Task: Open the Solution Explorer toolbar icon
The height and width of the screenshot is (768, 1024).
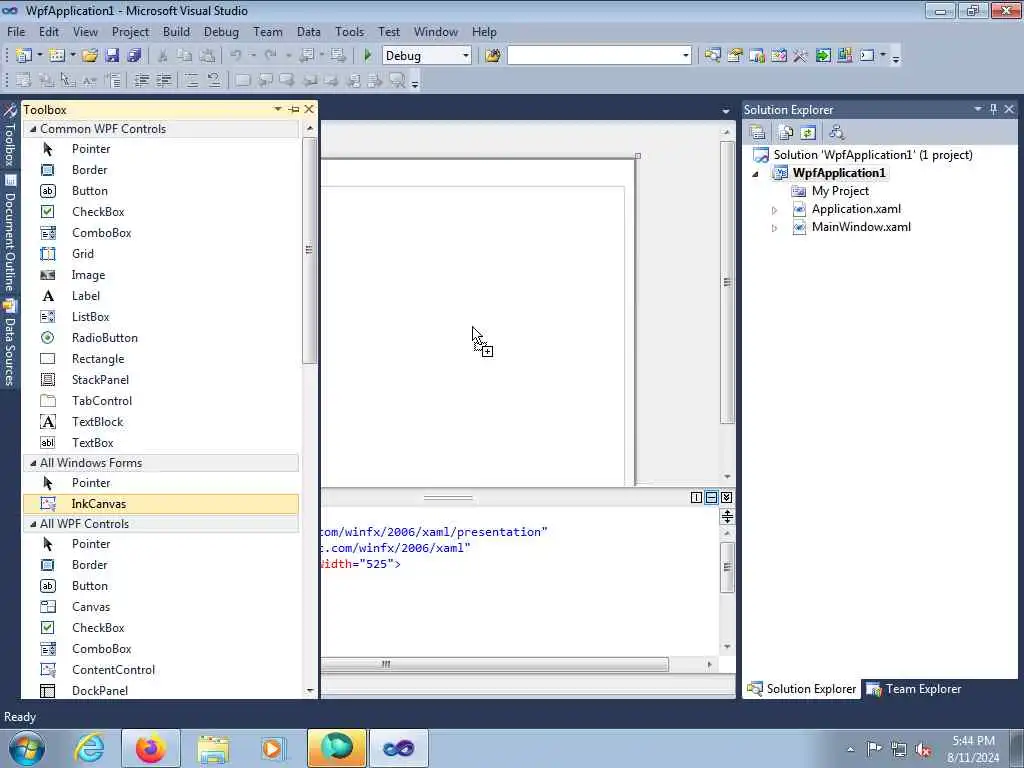Action: [712, 56]
